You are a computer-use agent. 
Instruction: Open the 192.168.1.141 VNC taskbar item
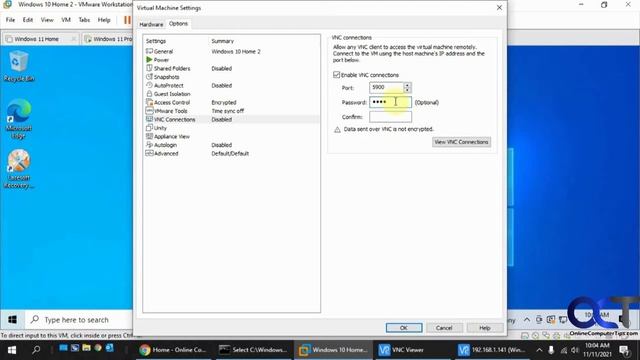pos(492,350)
